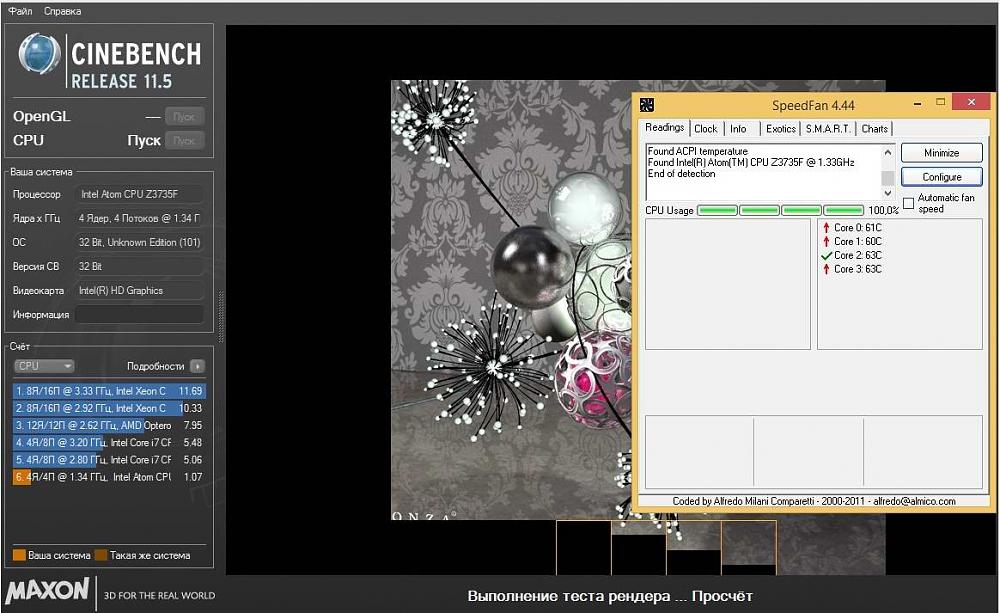
Task: Expand details with the Подробности arrow
Action: (197, 366)
